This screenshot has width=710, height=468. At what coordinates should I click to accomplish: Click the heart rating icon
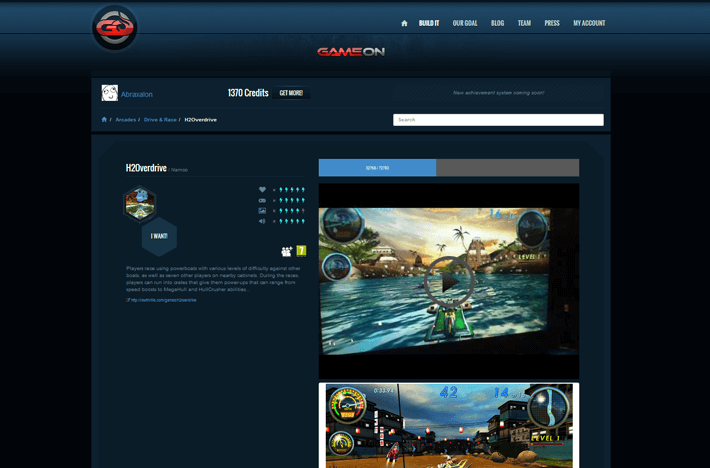(262, 189)
